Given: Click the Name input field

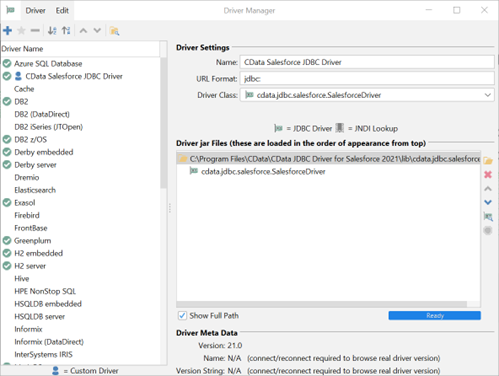Looking at the screenshot, I should (367, 62).
